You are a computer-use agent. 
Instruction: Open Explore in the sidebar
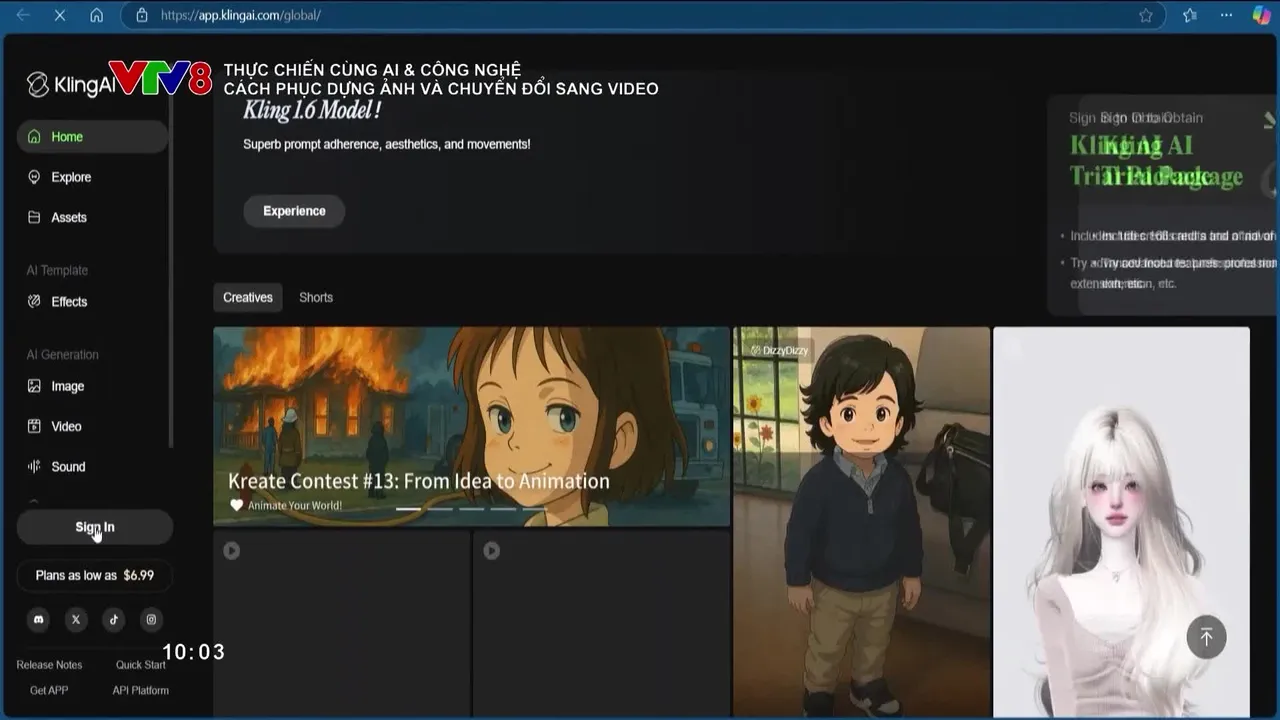pyautogui.click(x=71, y=177)
